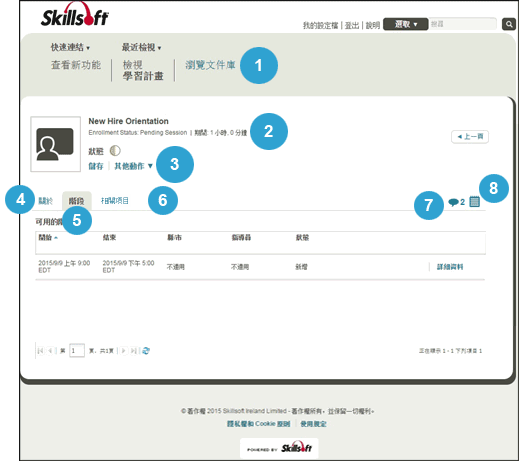
Task: Open the comments bubble showing 2
Action: tap(456, 202)
